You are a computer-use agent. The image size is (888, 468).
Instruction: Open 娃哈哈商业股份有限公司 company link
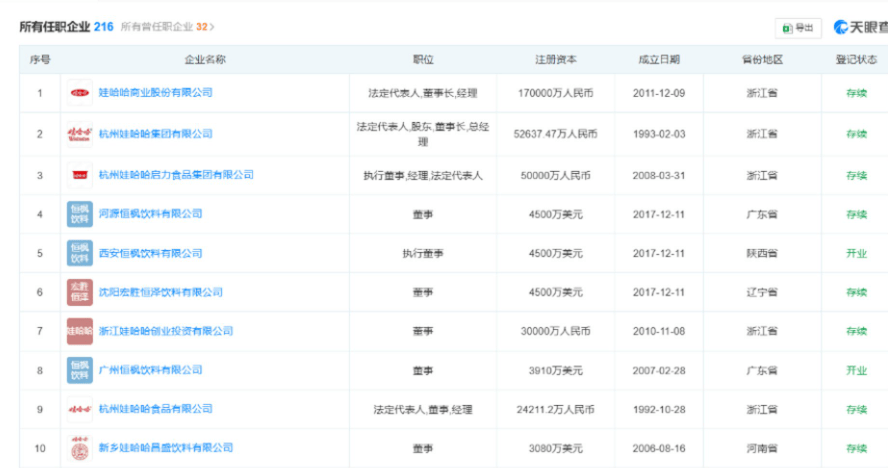[x=155, y=93]
